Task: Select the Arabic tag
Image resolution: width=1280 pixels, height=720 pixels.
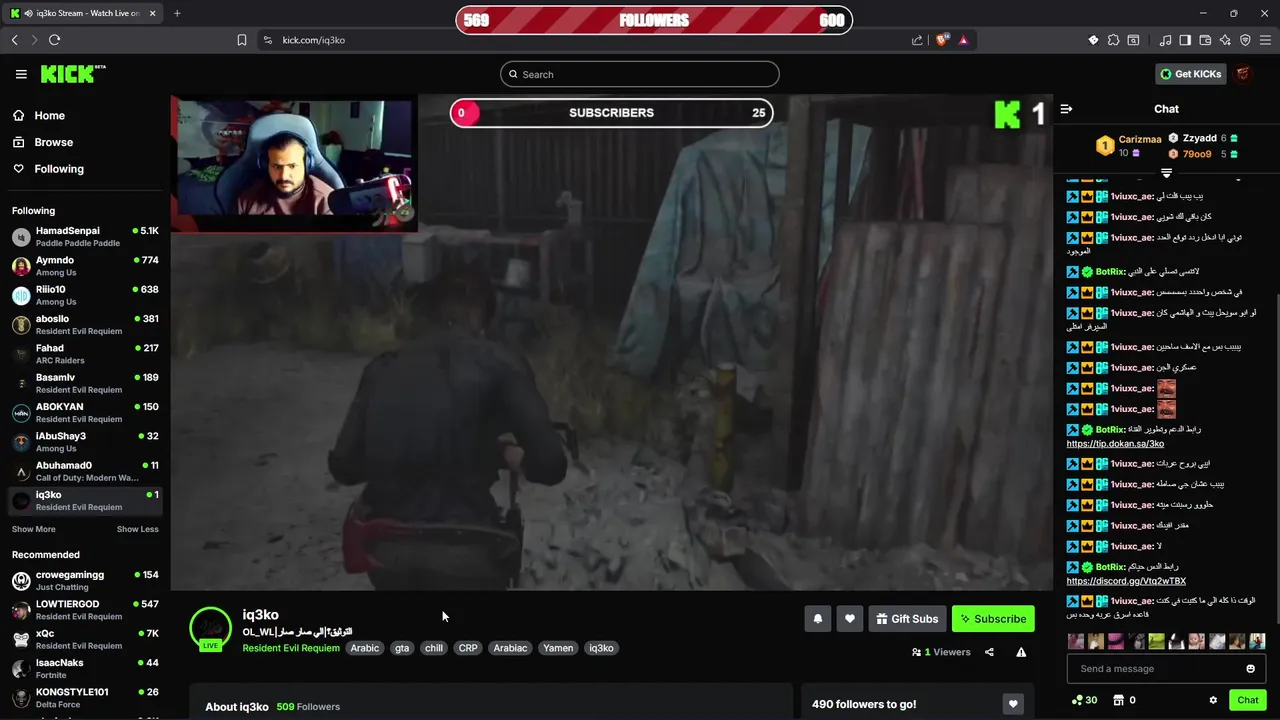Action: 365,648
